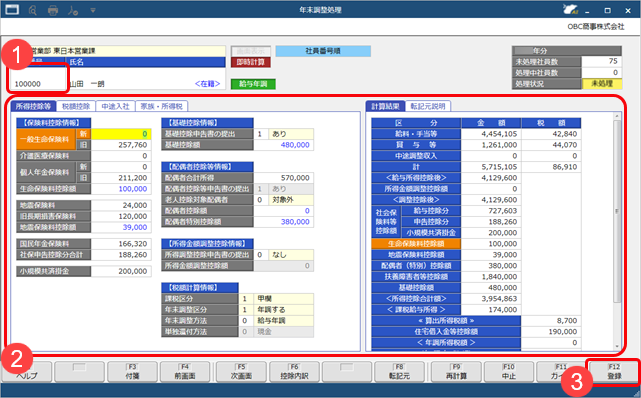
Task: Click the F5 次画面 function button
Action: point(241,371)
